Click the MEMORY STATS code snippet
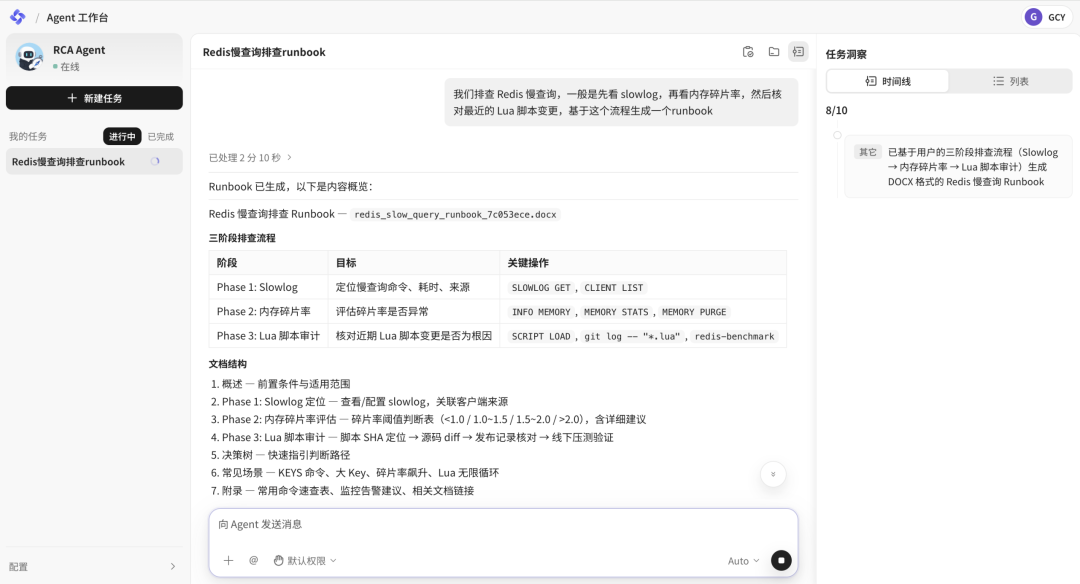 point(616,312)
